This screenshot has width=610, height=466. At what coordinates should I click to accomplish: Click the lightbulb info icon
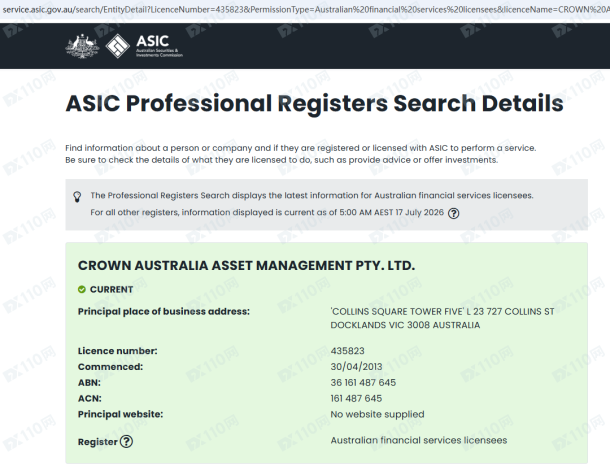[77, 196]
